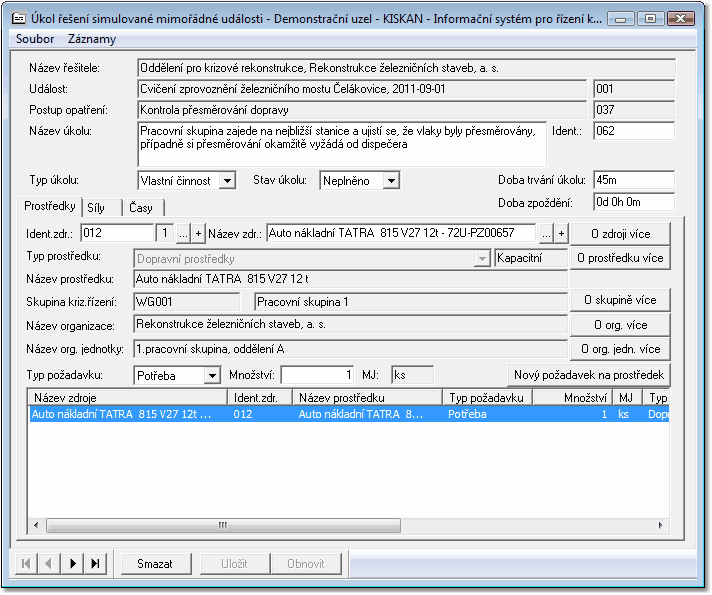Open the Soubor menu

coord(35,39)
